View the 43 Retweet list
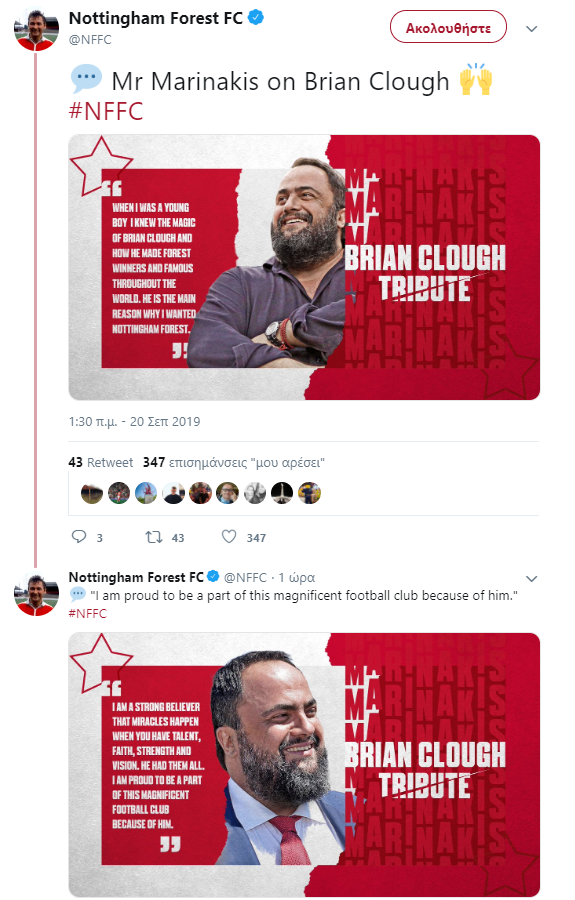The image size is (575, 900). pos(100,463)
